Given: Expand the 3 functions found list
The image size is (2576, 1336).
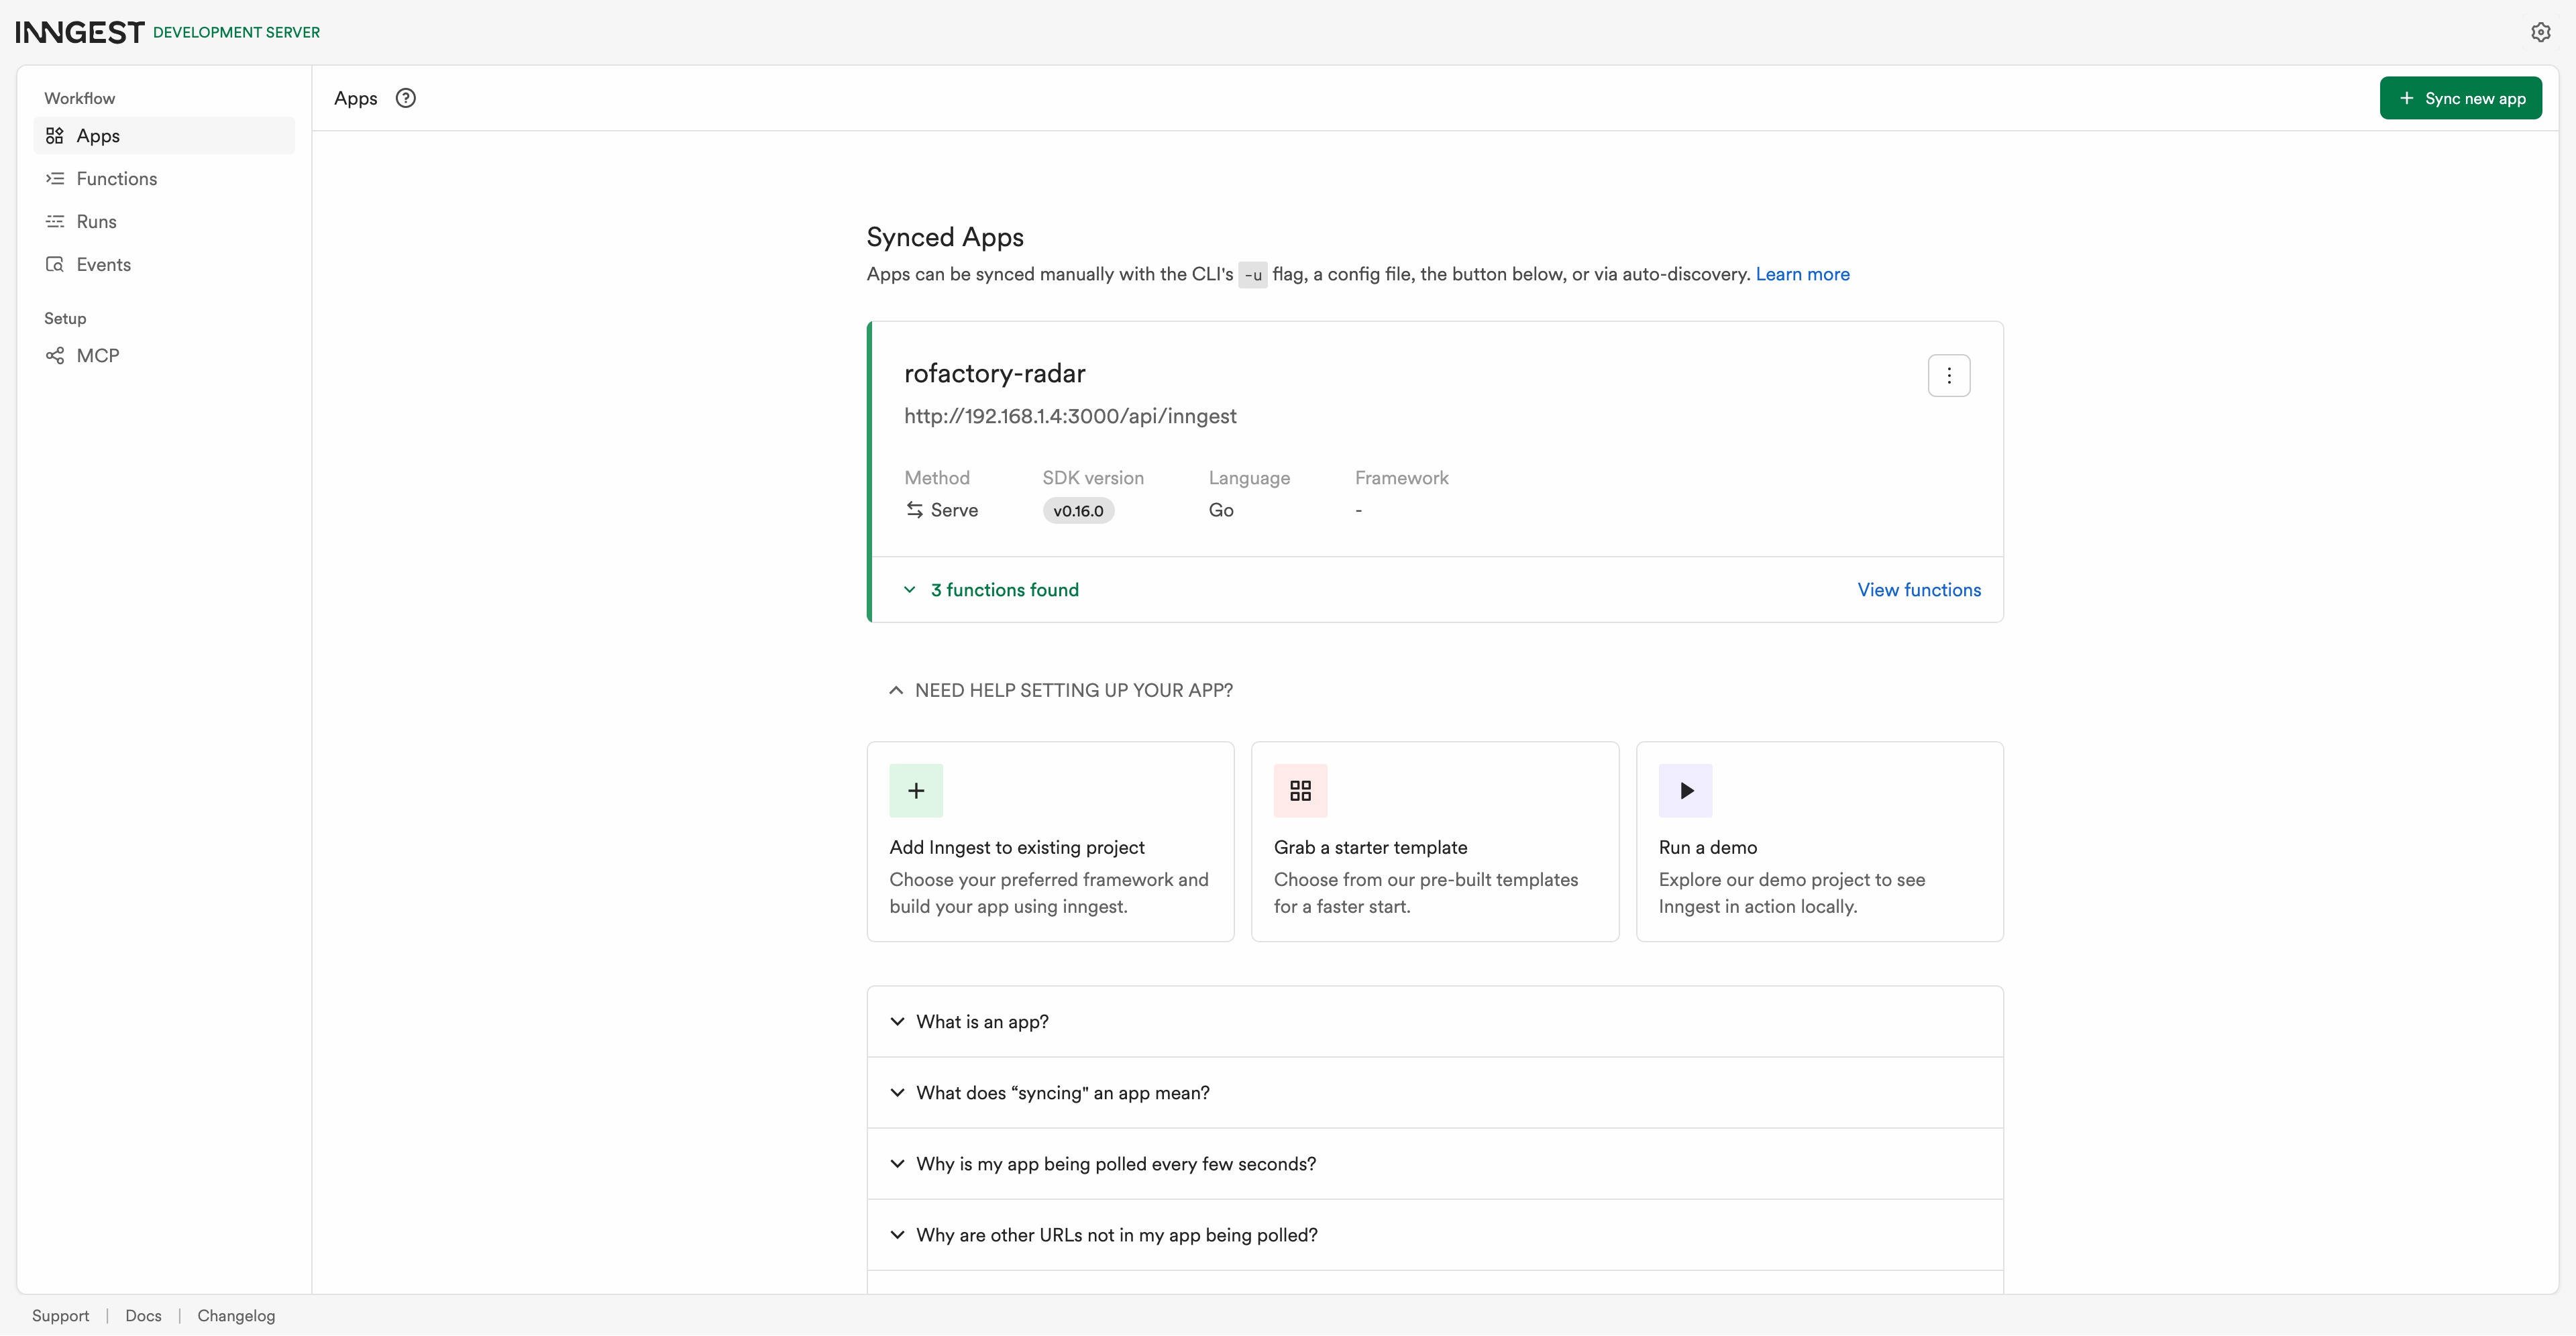Looking at the screenshot, I should tap(991, 590).
